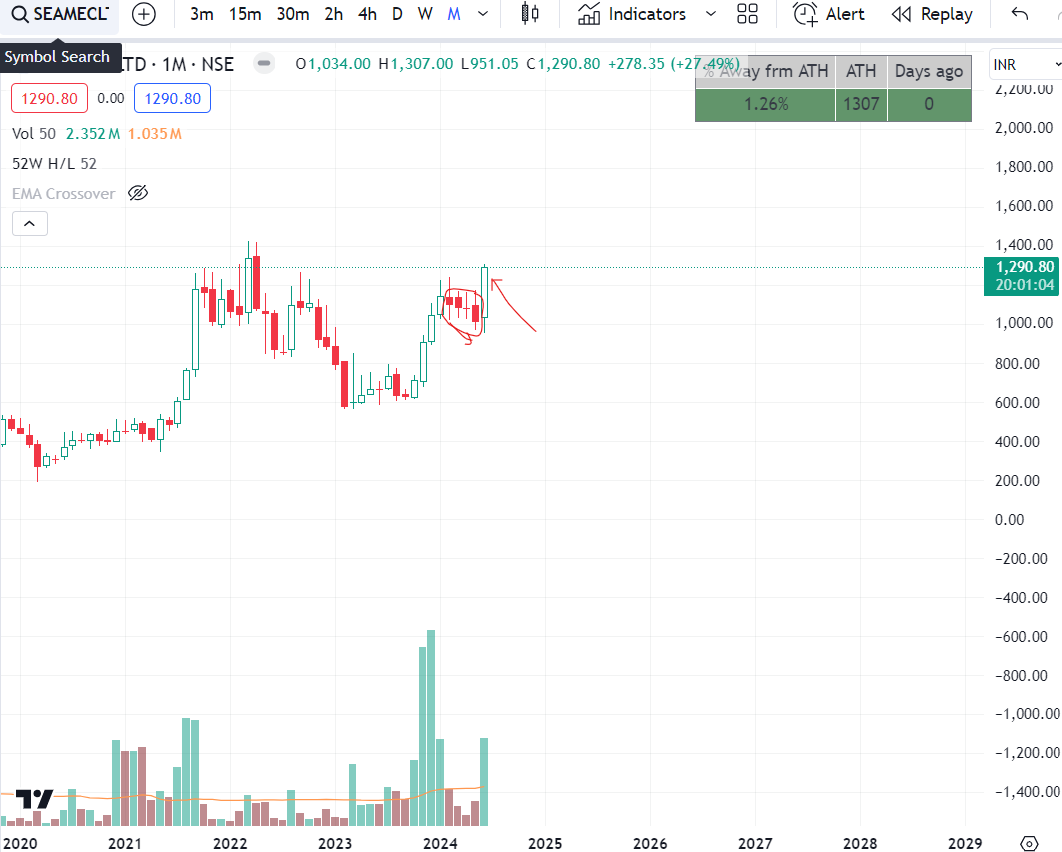Open the candlestick chart type selector
Viewport: 1062px width, 852px height.
tap(530, 14)
